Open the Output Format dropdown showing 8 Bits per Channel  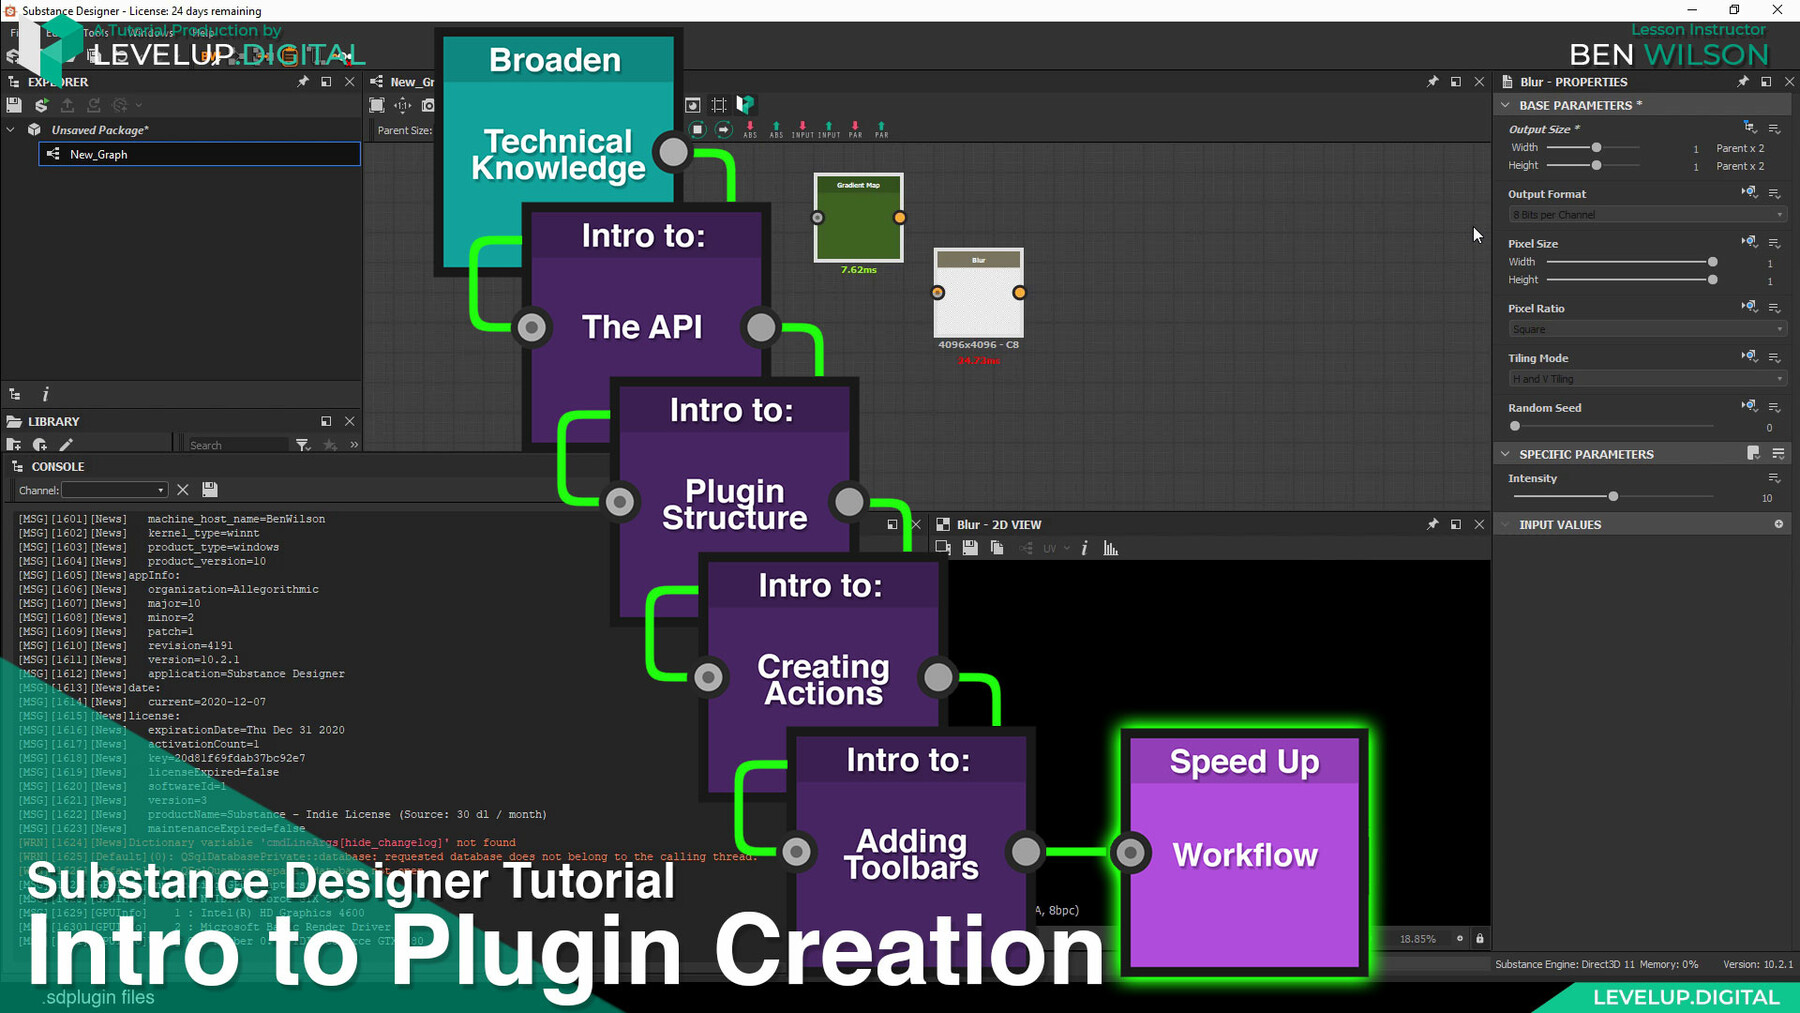tap(1645, 214)
